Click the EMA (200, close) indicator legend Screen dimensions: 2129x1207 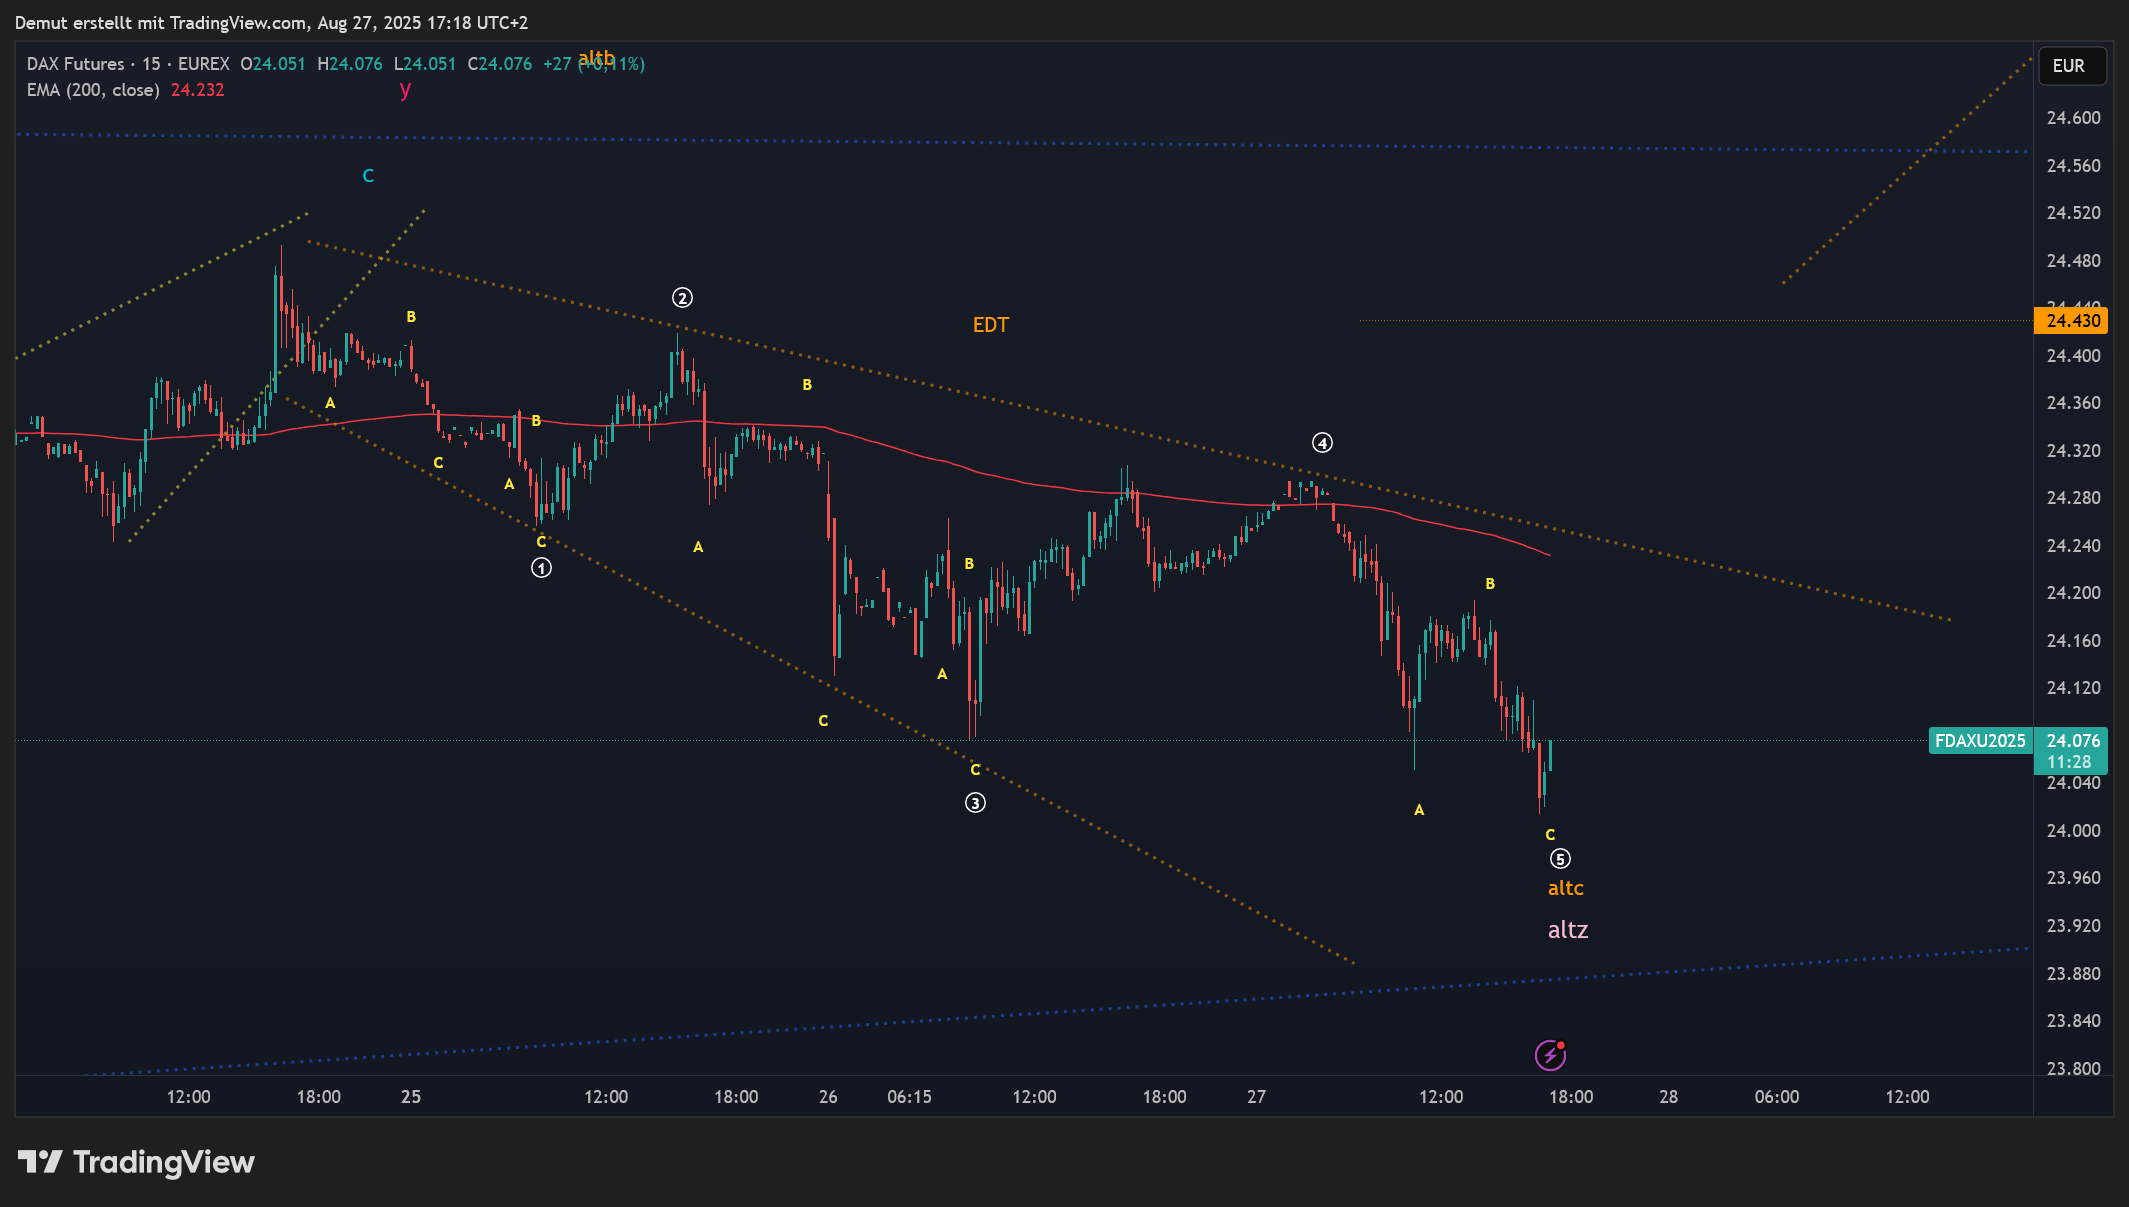tap(93, 90)
